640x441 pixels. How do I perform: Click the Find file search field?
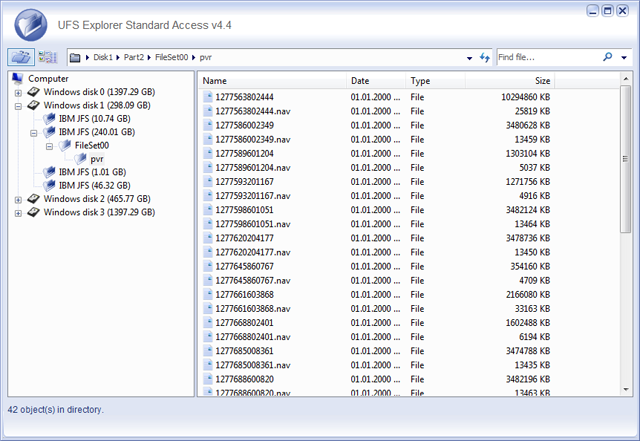point(549,57)
